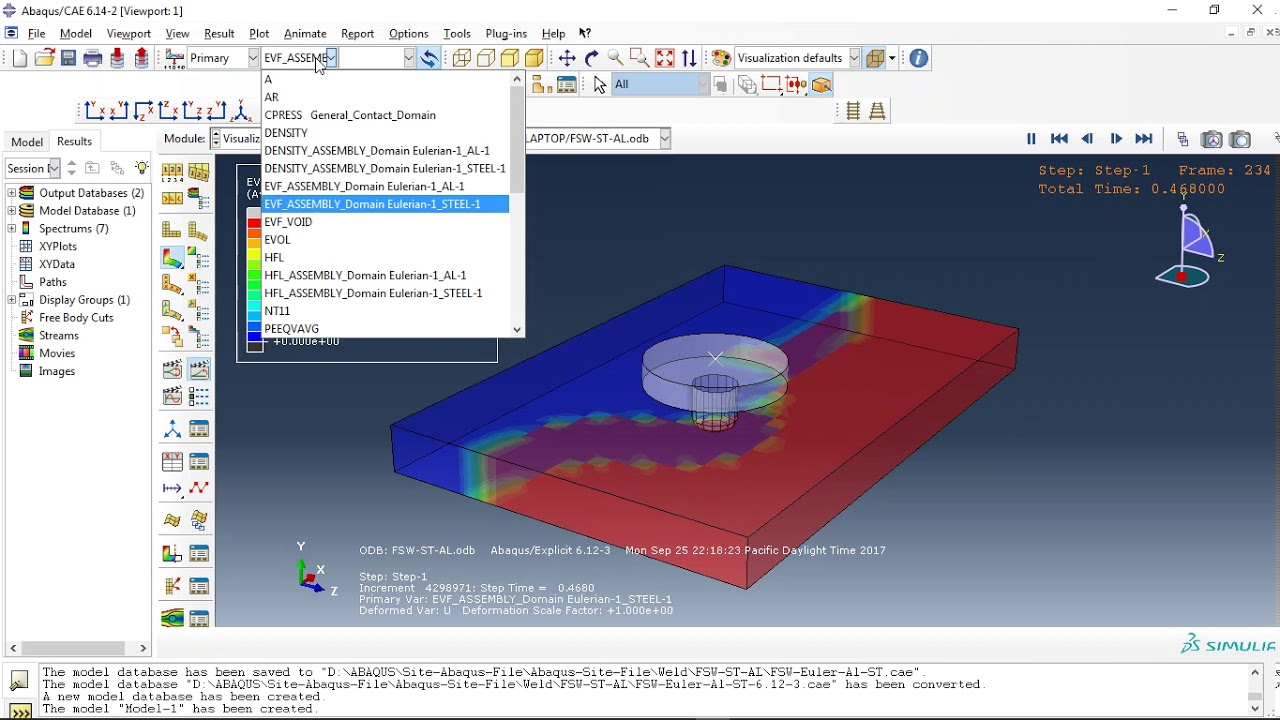Open the component dropdown next to EVF

pos(408,58)
